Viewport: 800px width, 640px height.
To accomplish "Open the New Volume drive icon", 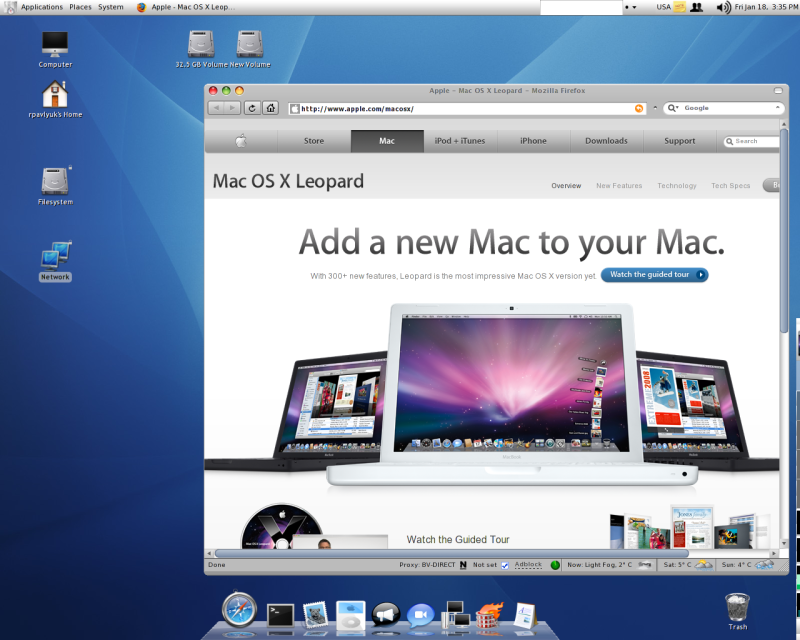I will click(250, 50).
